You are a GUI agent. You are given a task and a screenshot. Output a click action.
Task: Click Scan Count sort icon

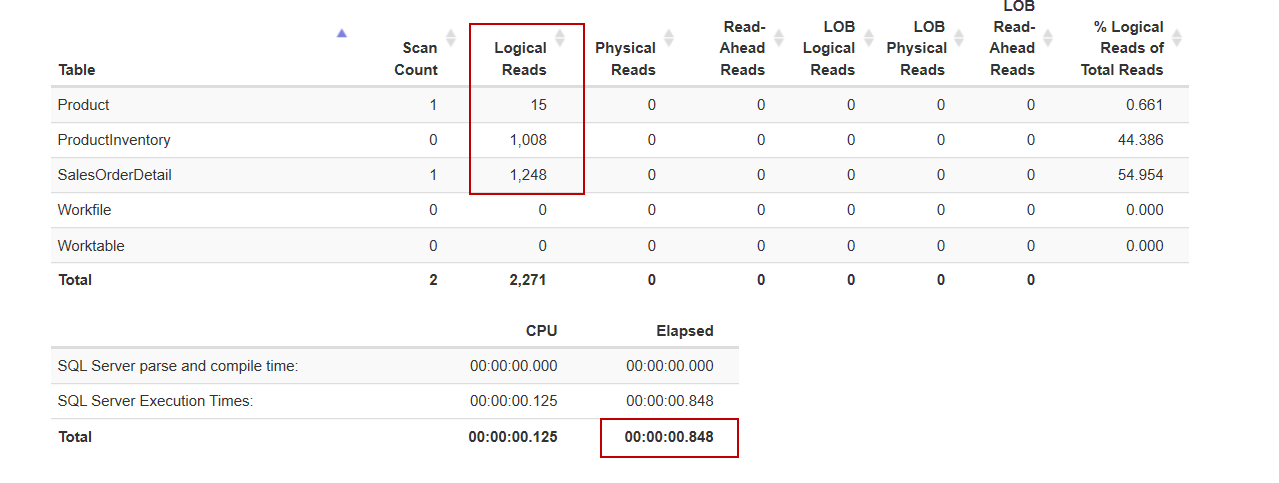450,37
